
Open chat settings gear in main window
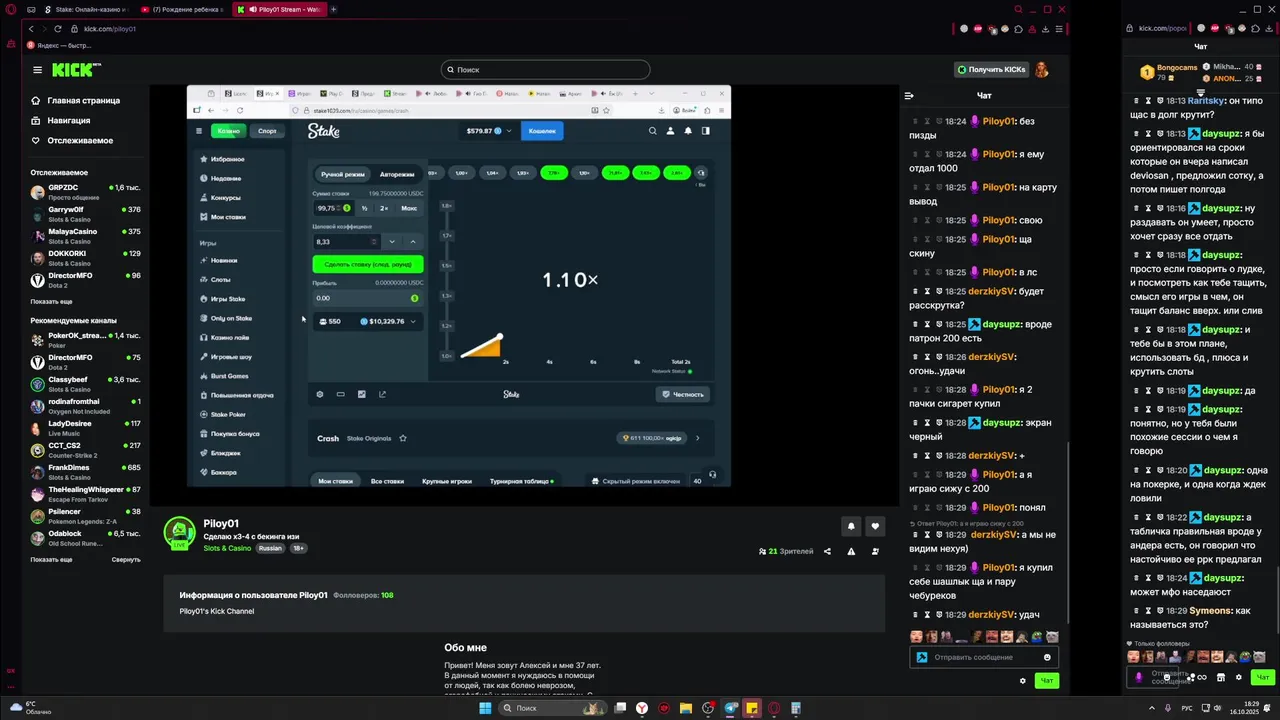point(1022,681)
